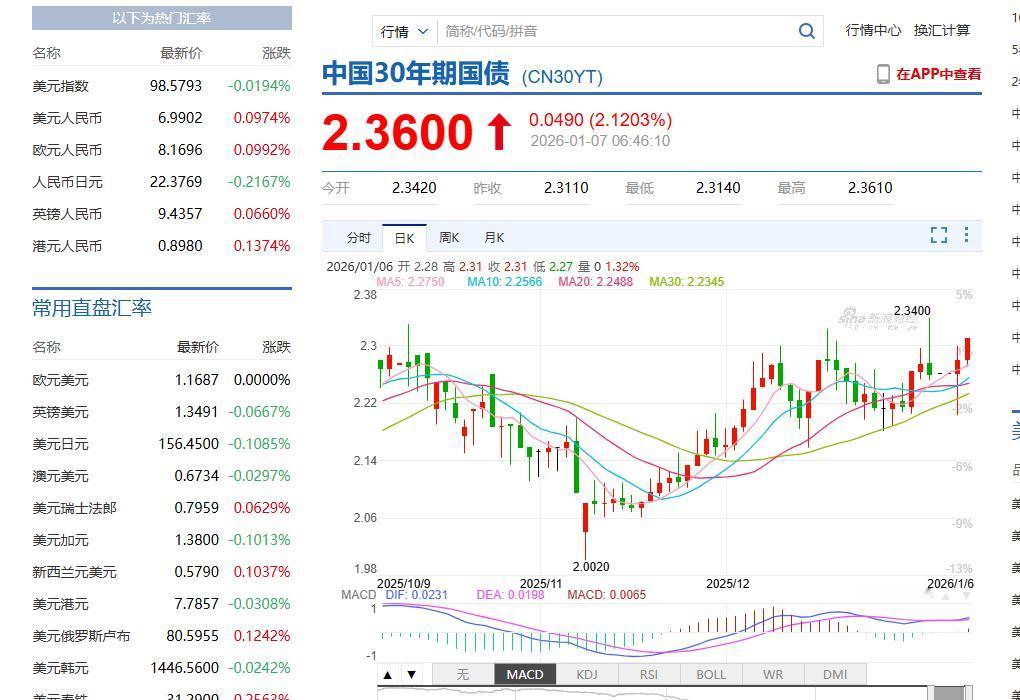Switch to the 月K monthly chart tab

pos(492,237)
